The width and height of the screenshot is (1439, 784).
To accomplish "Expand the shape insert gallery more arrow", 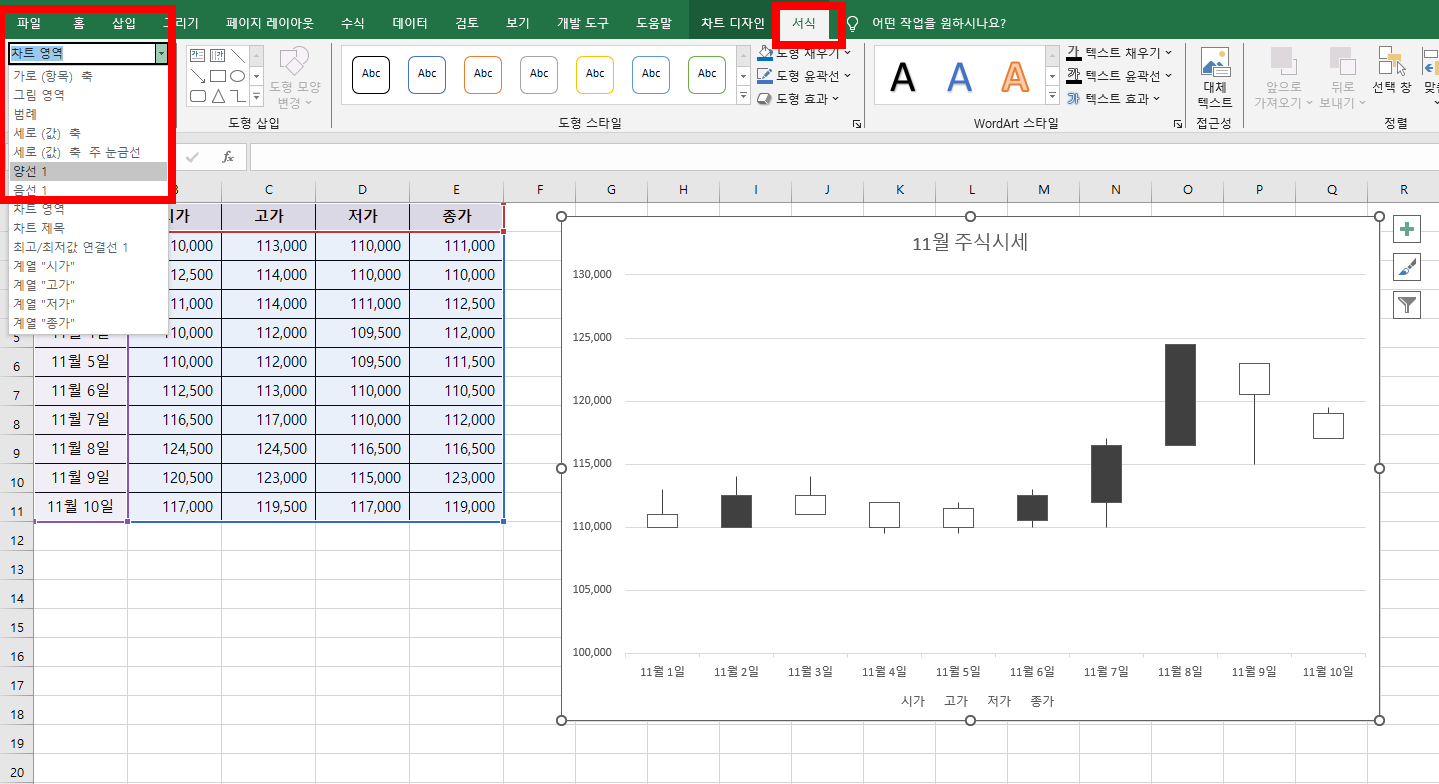I will [x=256, y=97].
